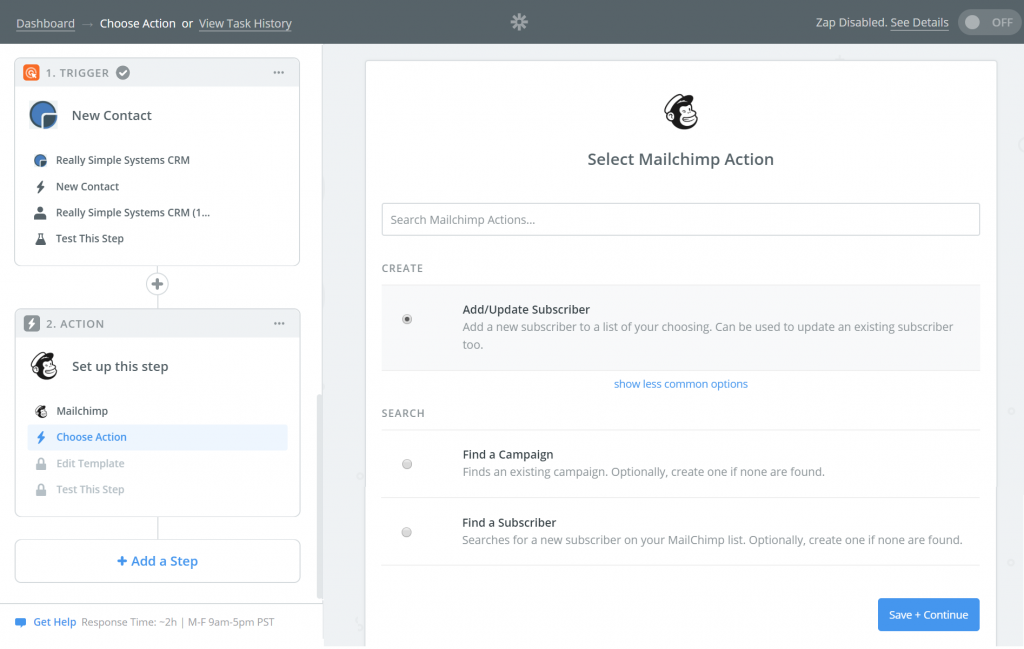This screenshot has height=649, width=1024.
Task: Select the Add/Update Subscriber radio button
Action: coord(407,319)
